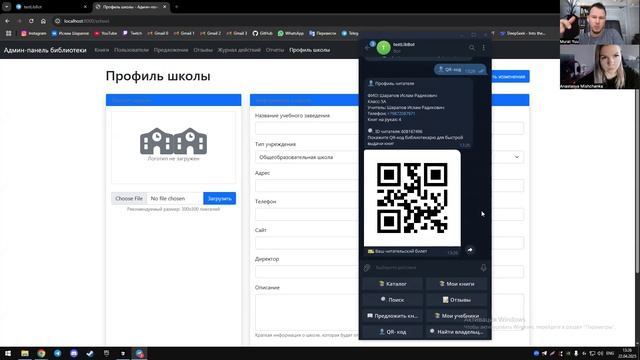
Task: Click the Адрес input field
Action: pyautogui.click(x=389, y=186)
